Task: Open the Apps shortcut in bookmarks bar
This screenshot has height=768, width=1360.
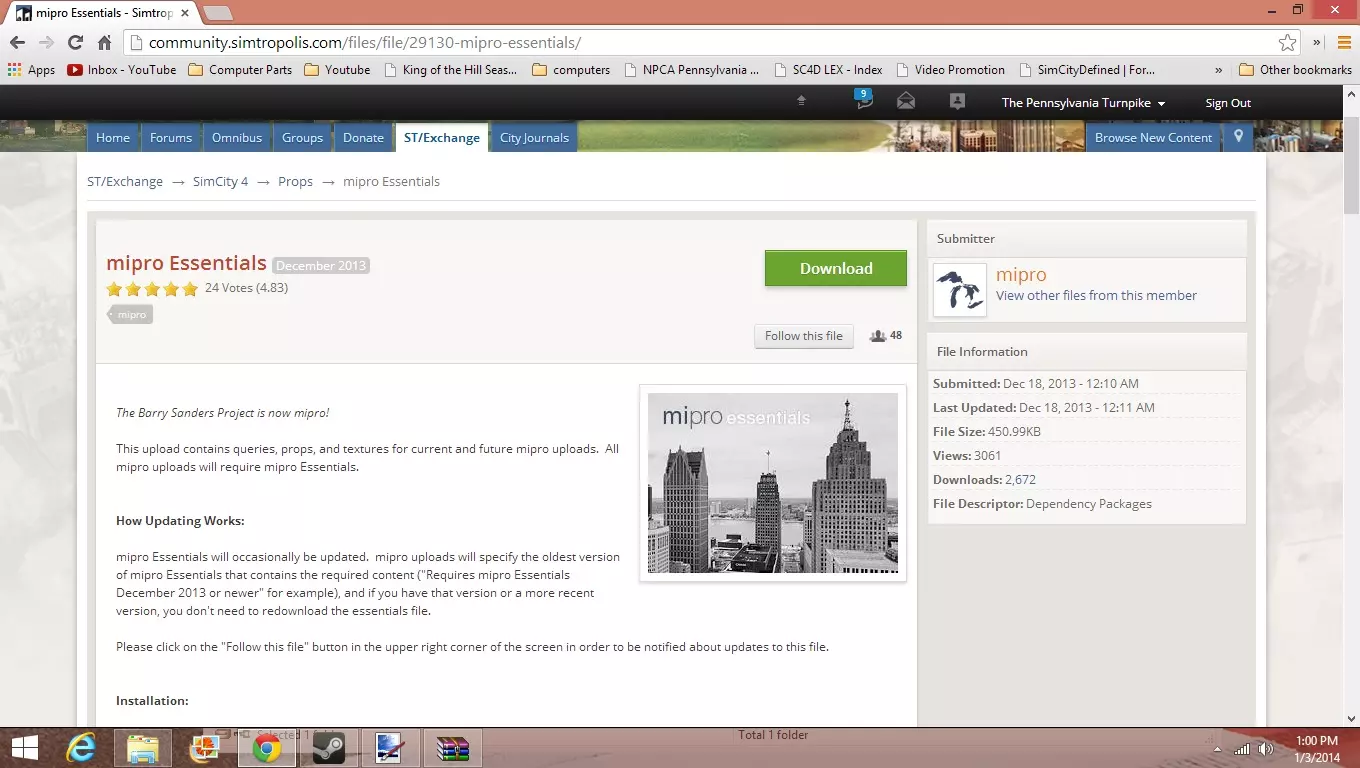Action: point(31,70)
